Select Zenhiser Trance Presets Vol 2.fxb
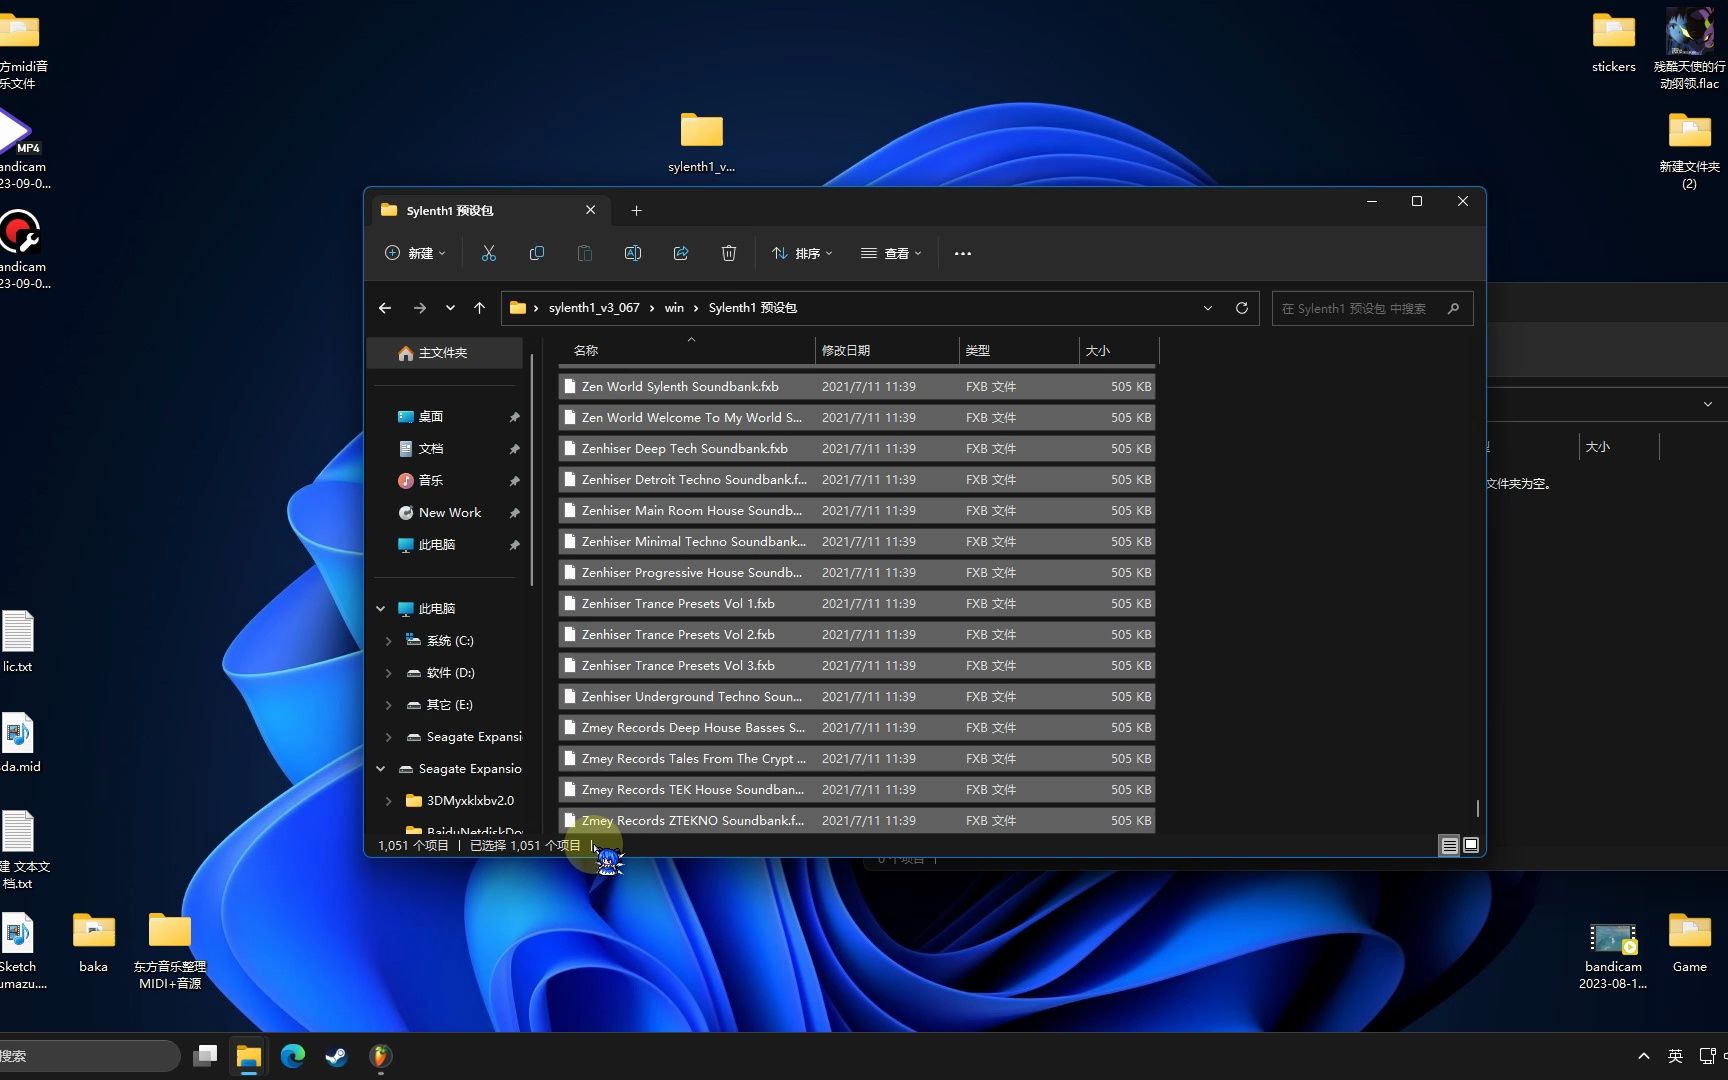This screenshot has height=1080, width=1728. pos(857,635)
